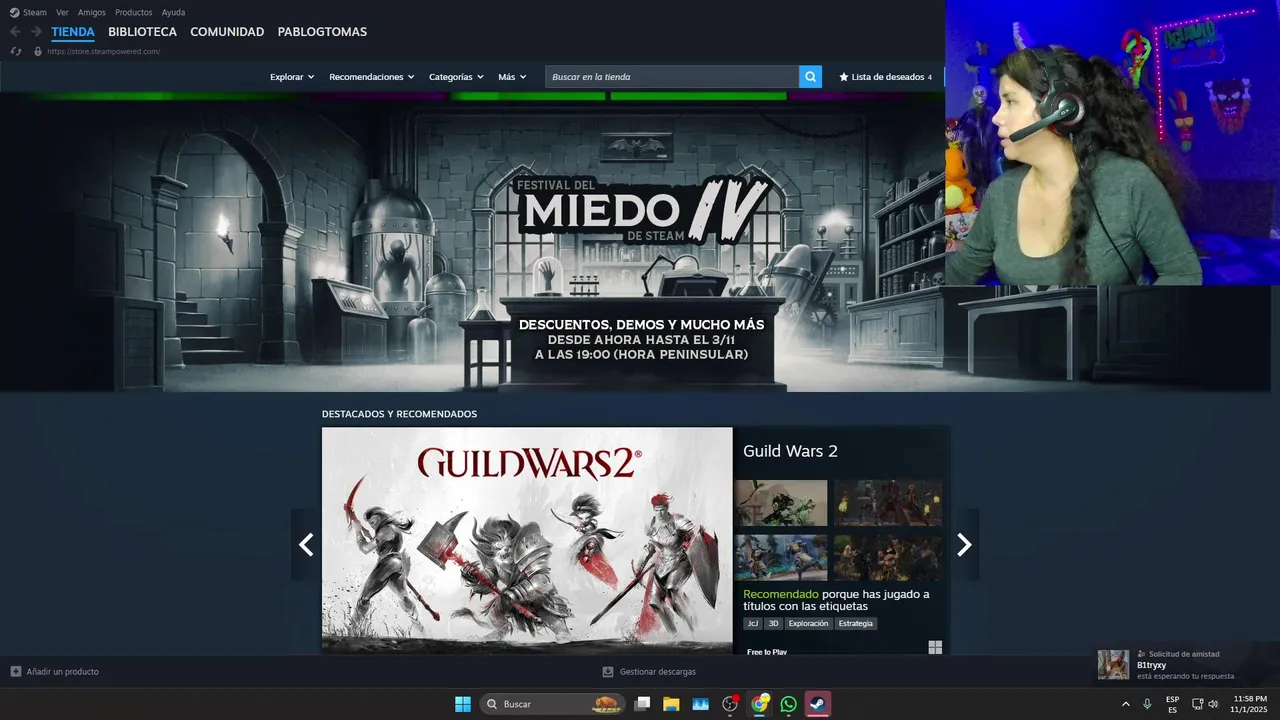
Task: Open WhatsApp from the taskbar
Action: point(789,704)
